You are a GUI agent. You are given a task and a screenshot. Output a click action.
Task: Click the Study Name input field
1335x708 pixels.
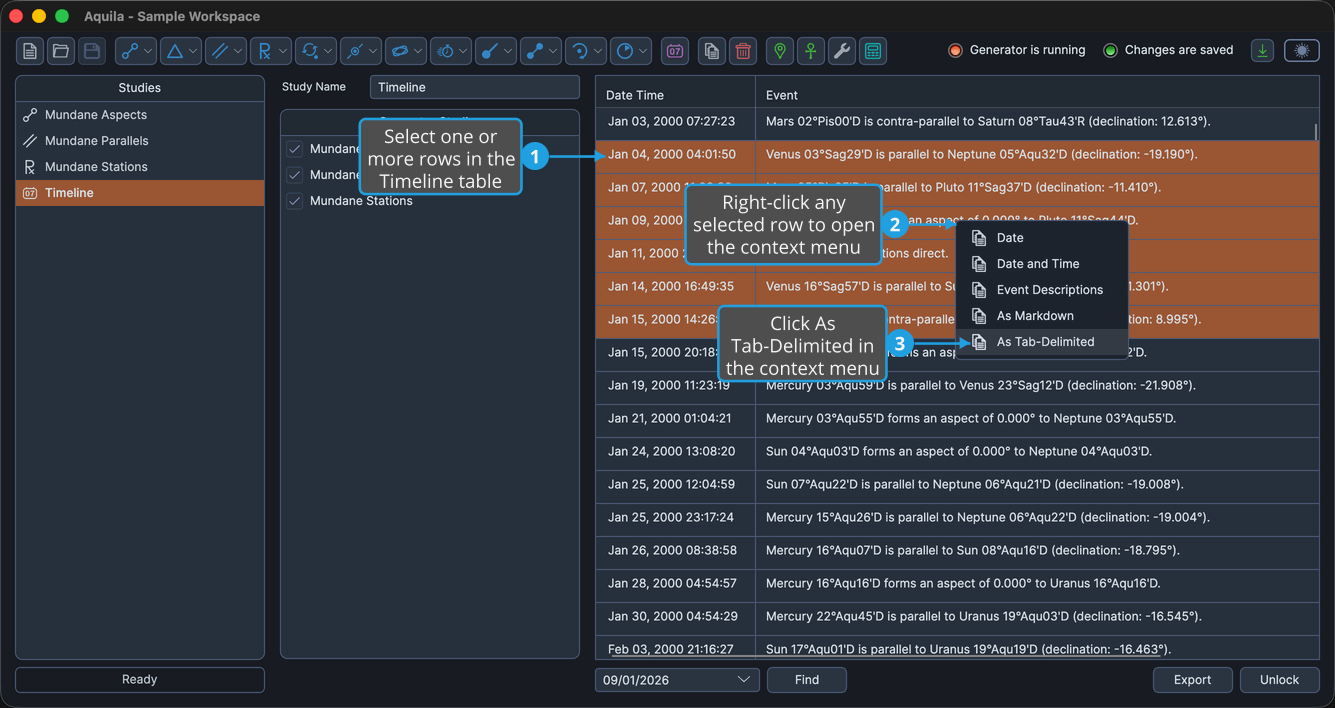[475, 87]
